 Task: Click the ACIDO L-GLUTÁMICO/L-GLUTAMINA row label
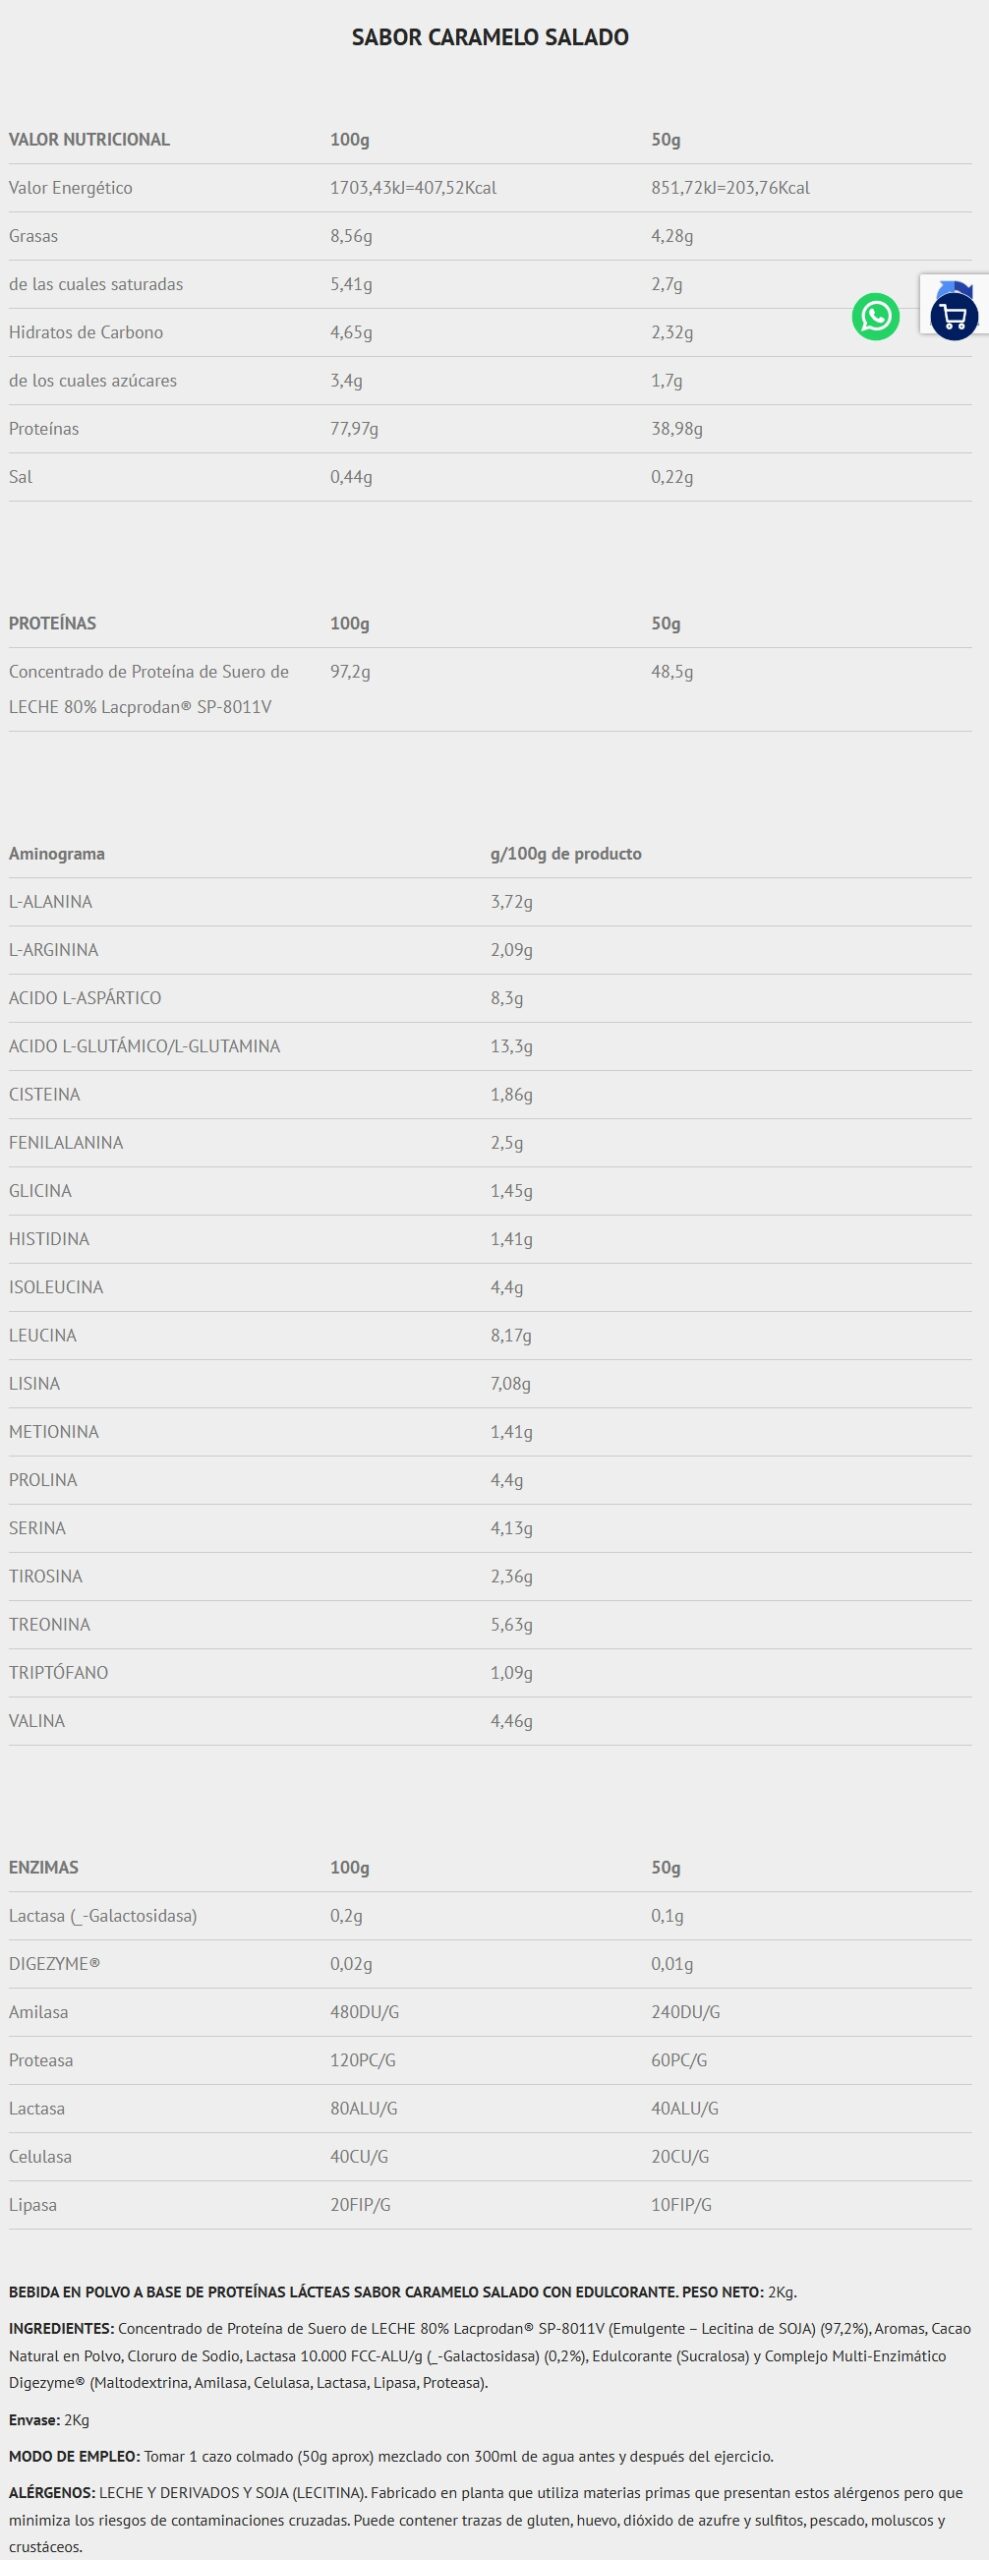tap(144, 1046)
